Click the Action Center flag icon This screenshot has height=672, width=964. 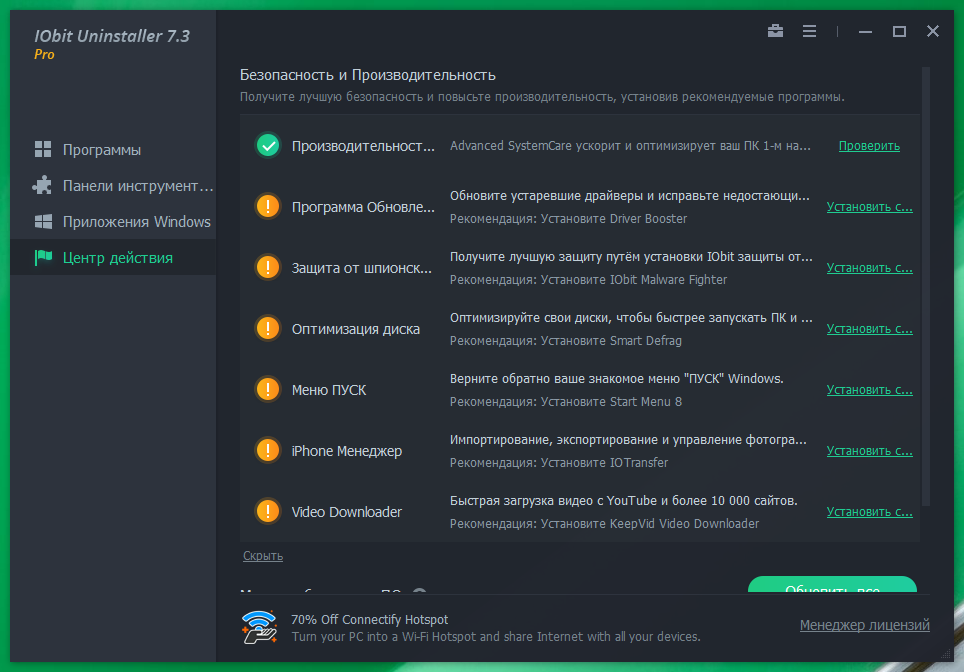pos(43,258)
